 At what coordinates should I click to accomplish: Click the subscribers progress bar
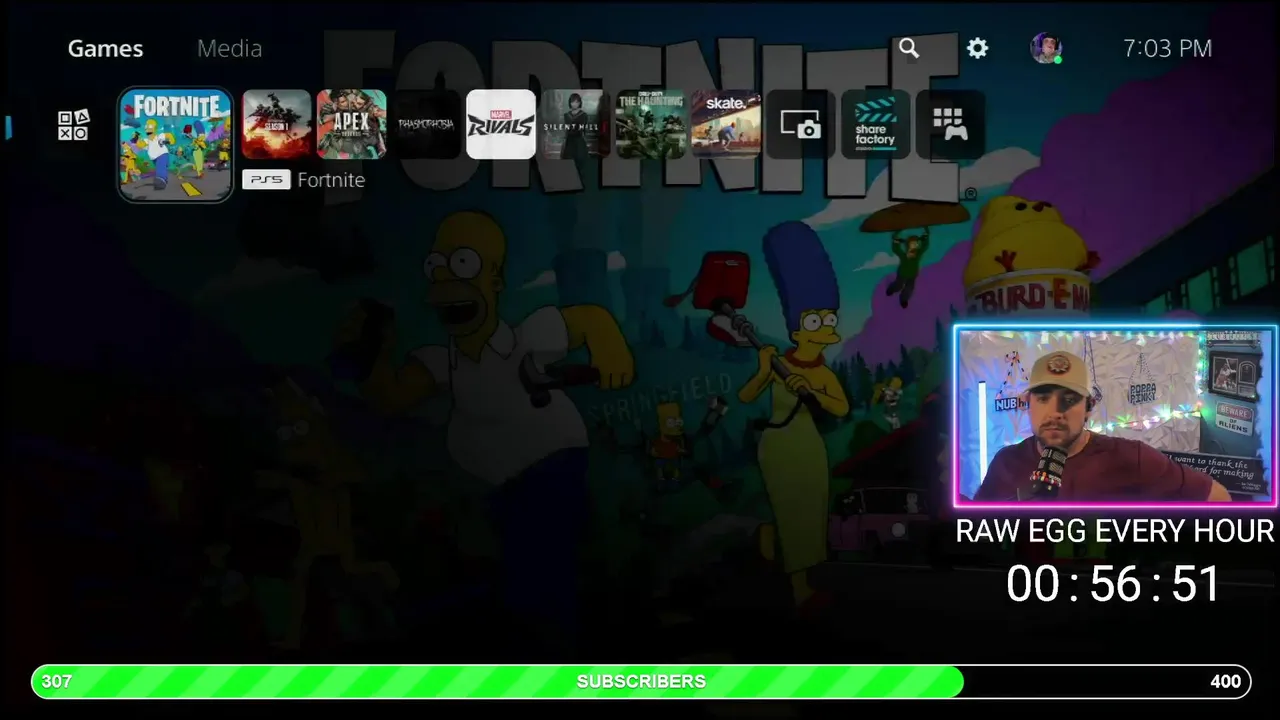(x=641, y=681)
